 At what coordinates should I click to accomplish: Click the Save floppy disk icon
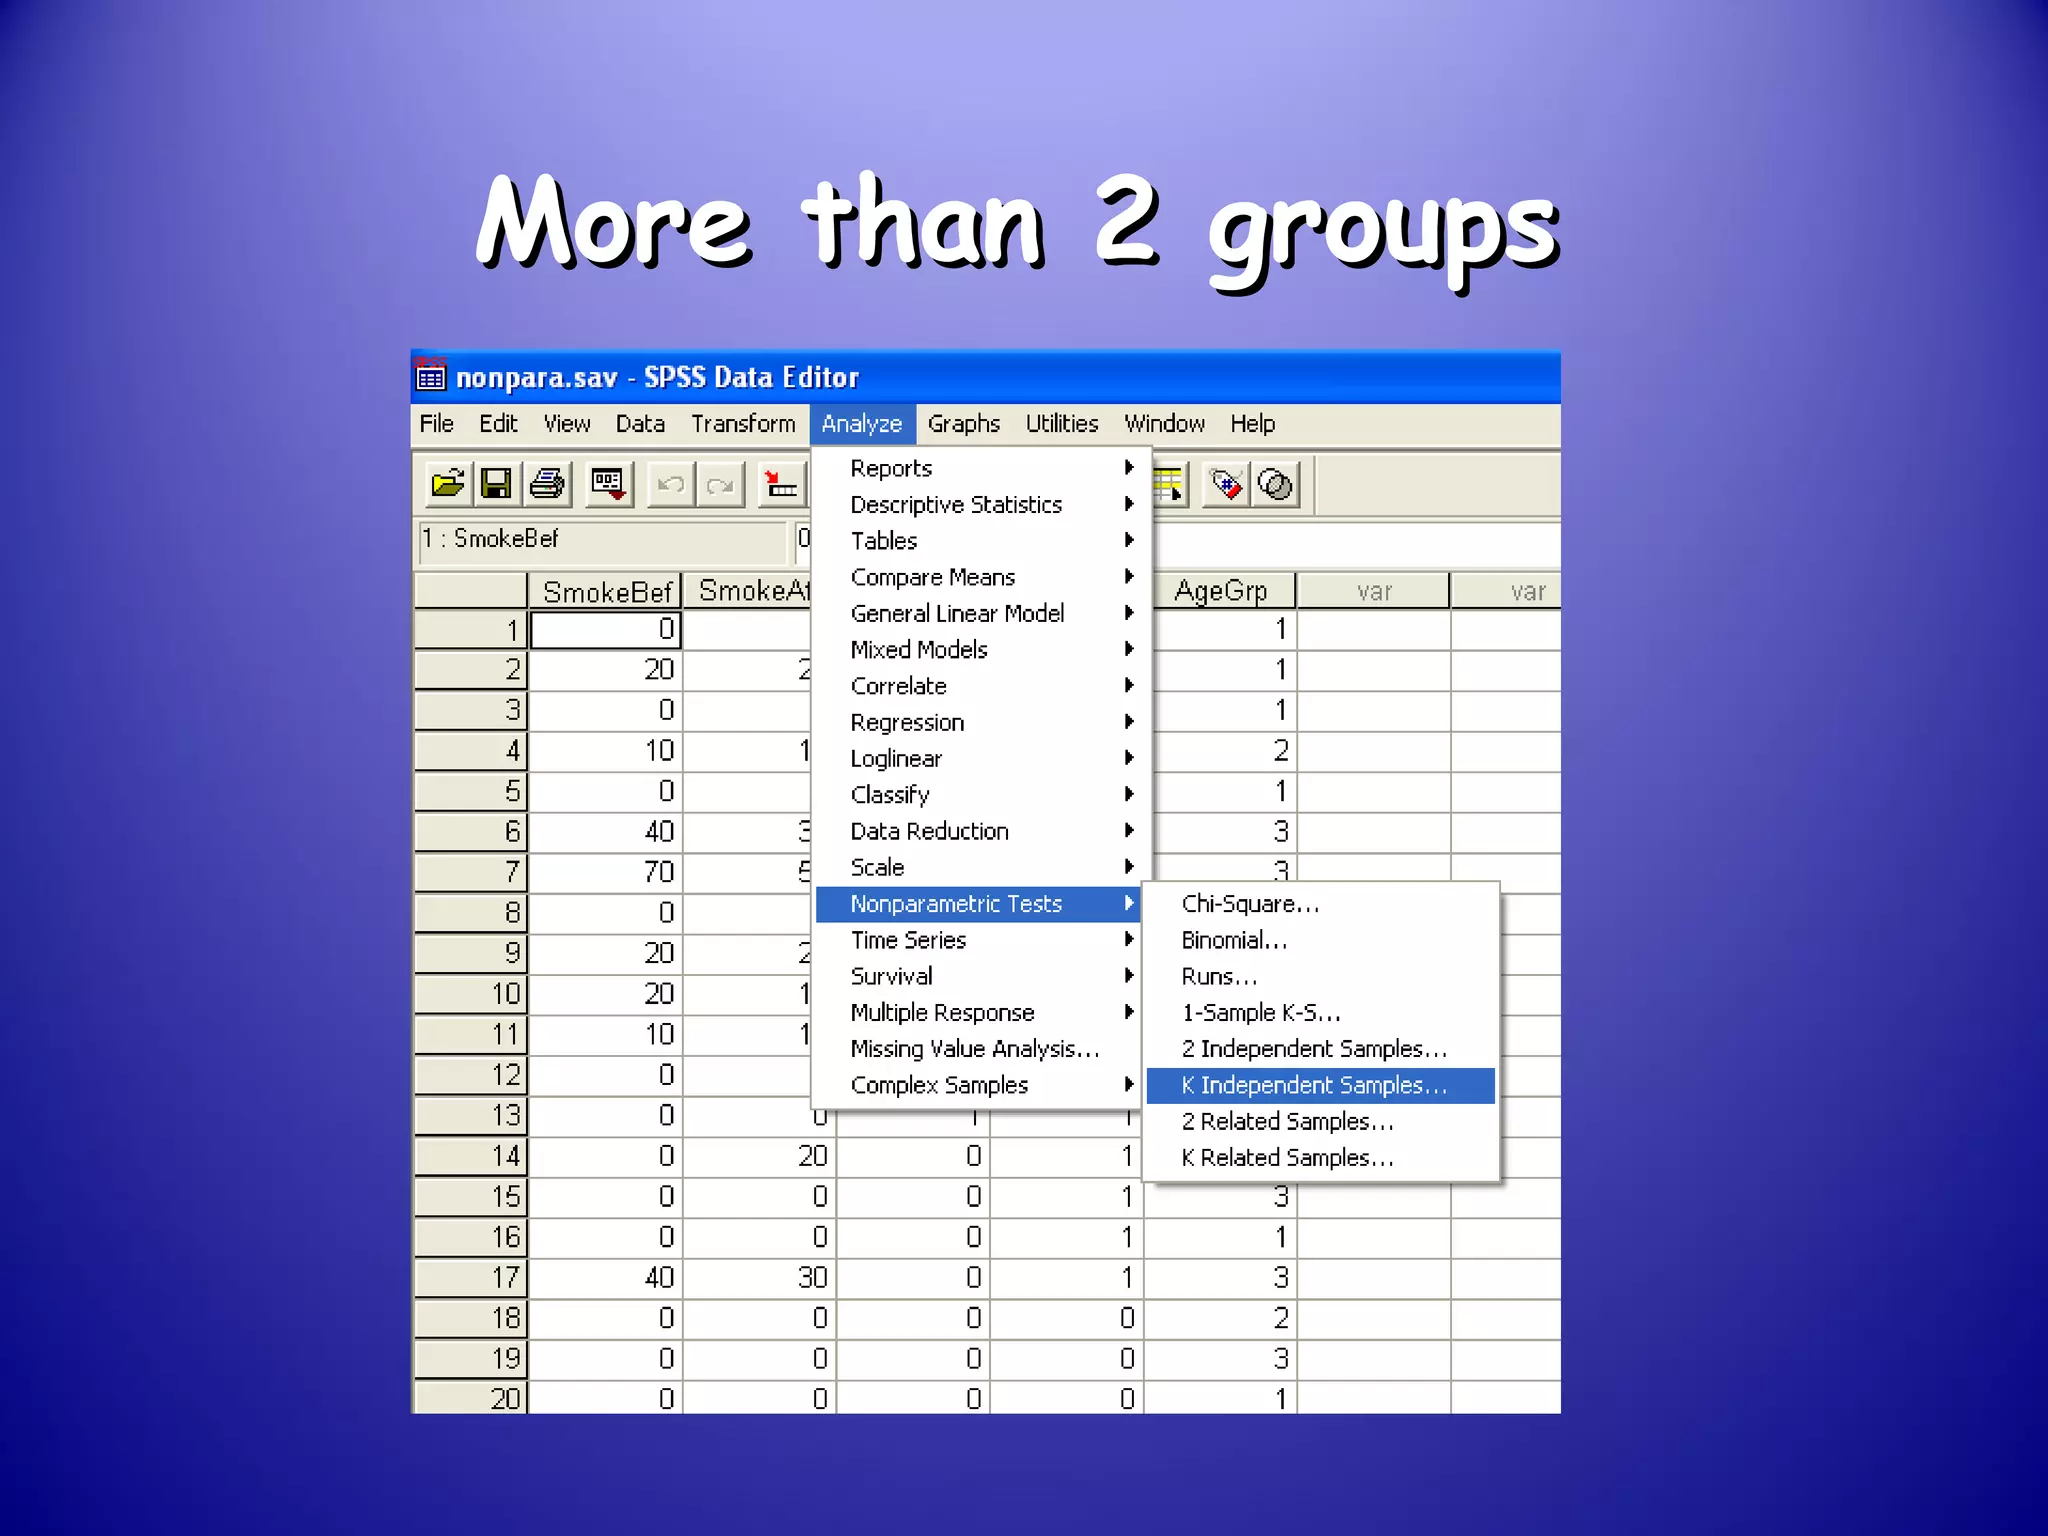click(497, 485)
